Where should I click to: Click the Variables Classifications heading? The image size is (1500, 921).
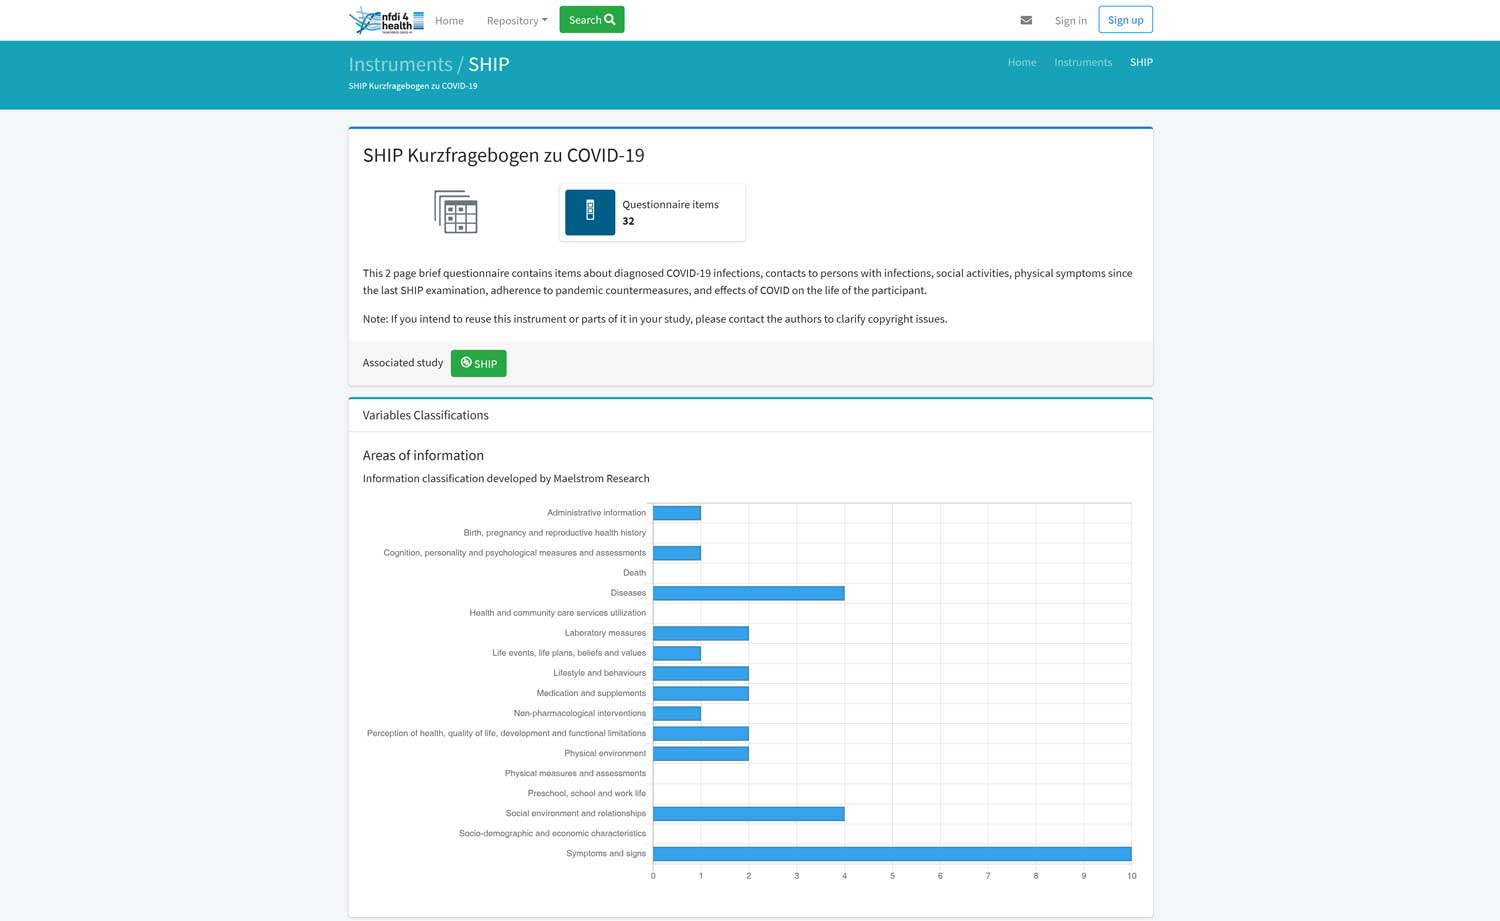pos(425,415)
